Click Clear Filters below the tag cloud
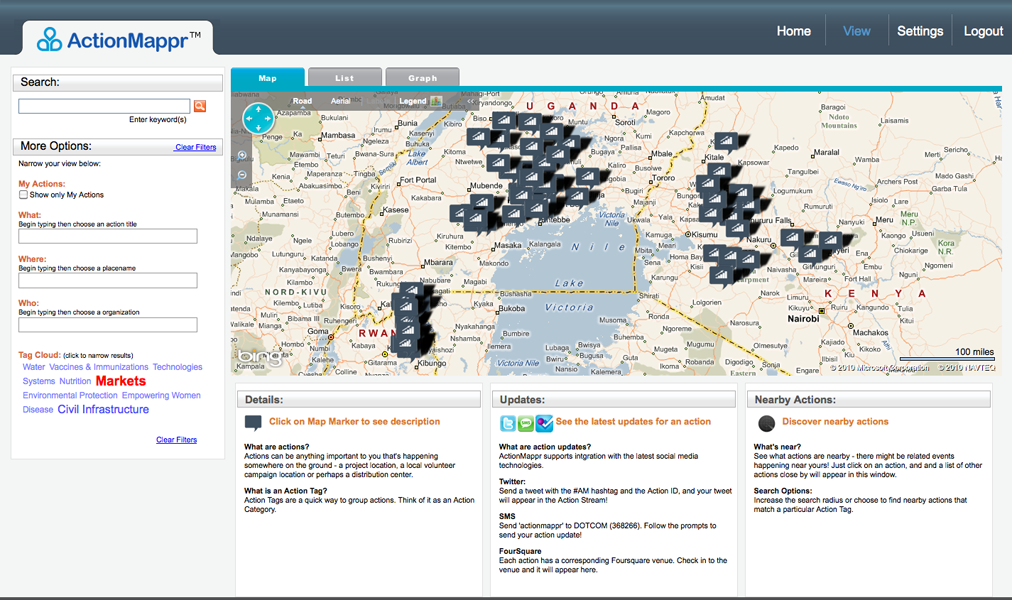 176,439
